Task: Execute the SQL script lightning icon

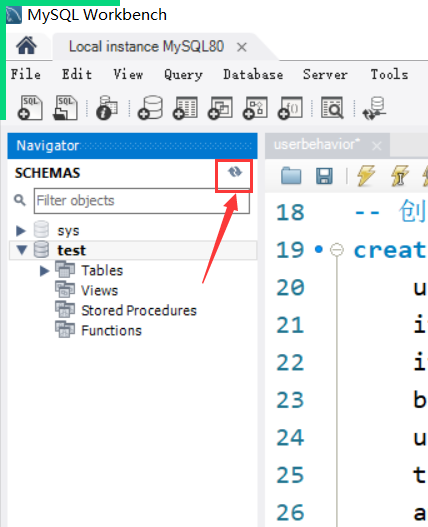Action: (366, 175)
